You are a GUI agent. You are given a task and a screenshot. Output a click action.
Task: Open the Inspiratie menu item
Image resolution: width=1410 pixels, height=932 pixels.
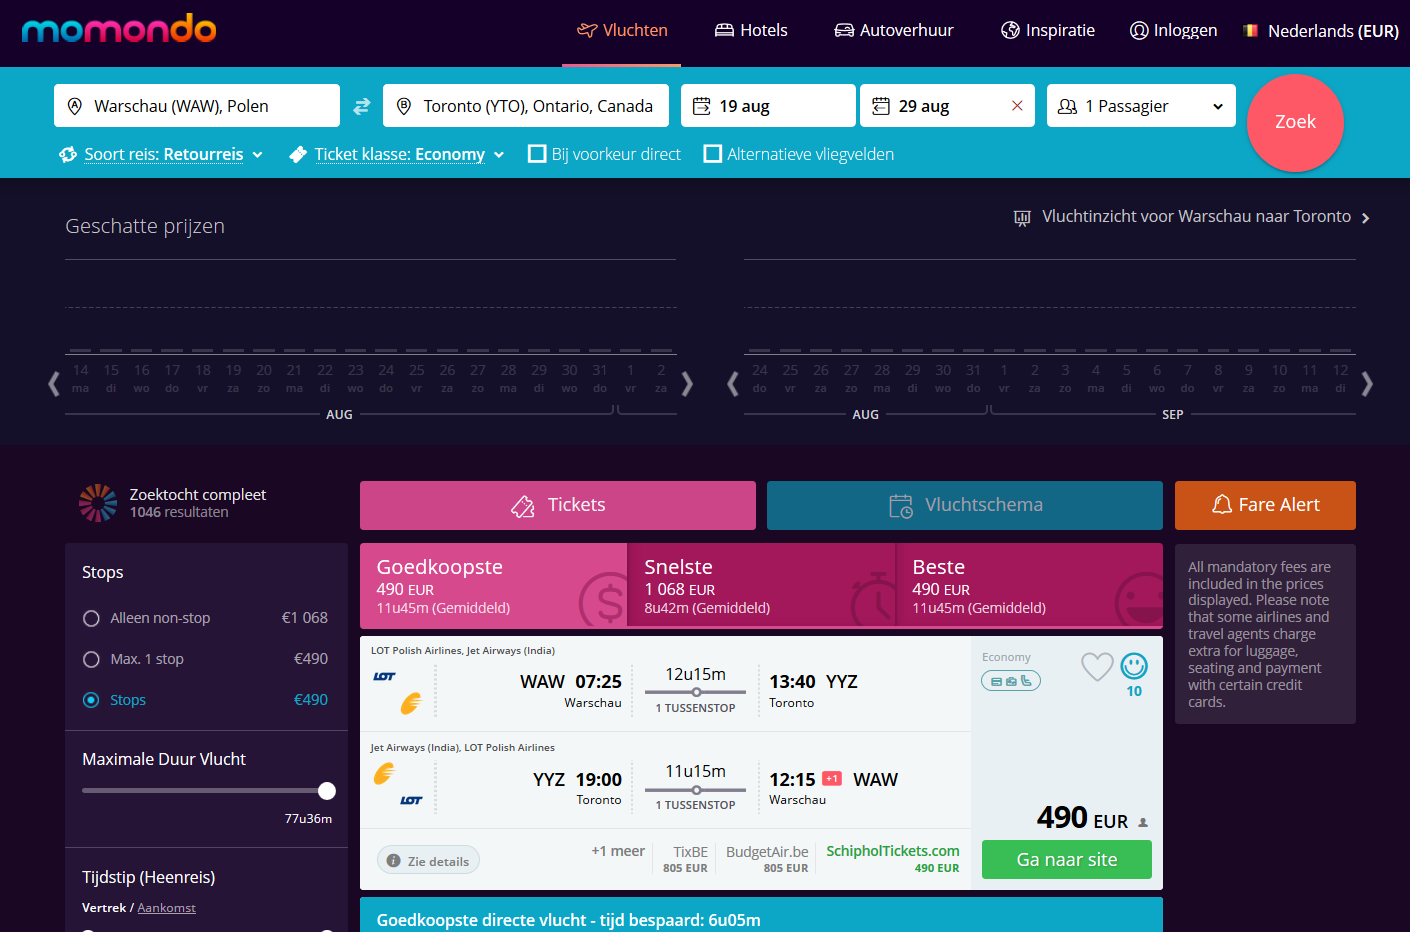coord(1048,31)
